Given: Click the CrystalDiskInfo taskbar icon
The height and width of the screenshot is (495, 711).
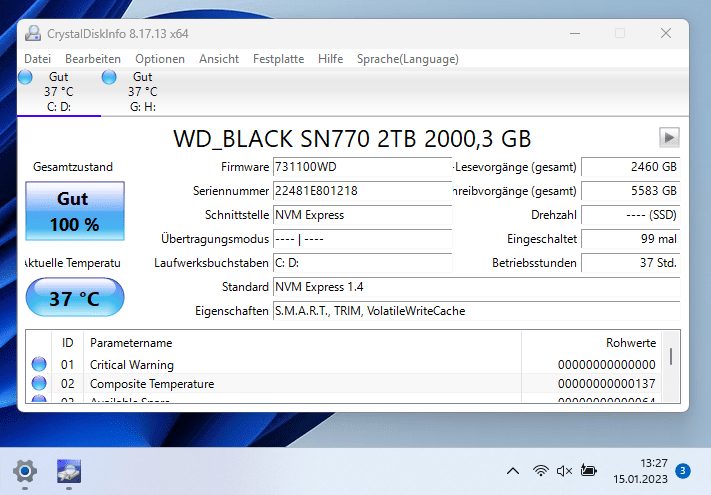Looking at the screenshot, I should pyautogui.click(x=69, y=471).
